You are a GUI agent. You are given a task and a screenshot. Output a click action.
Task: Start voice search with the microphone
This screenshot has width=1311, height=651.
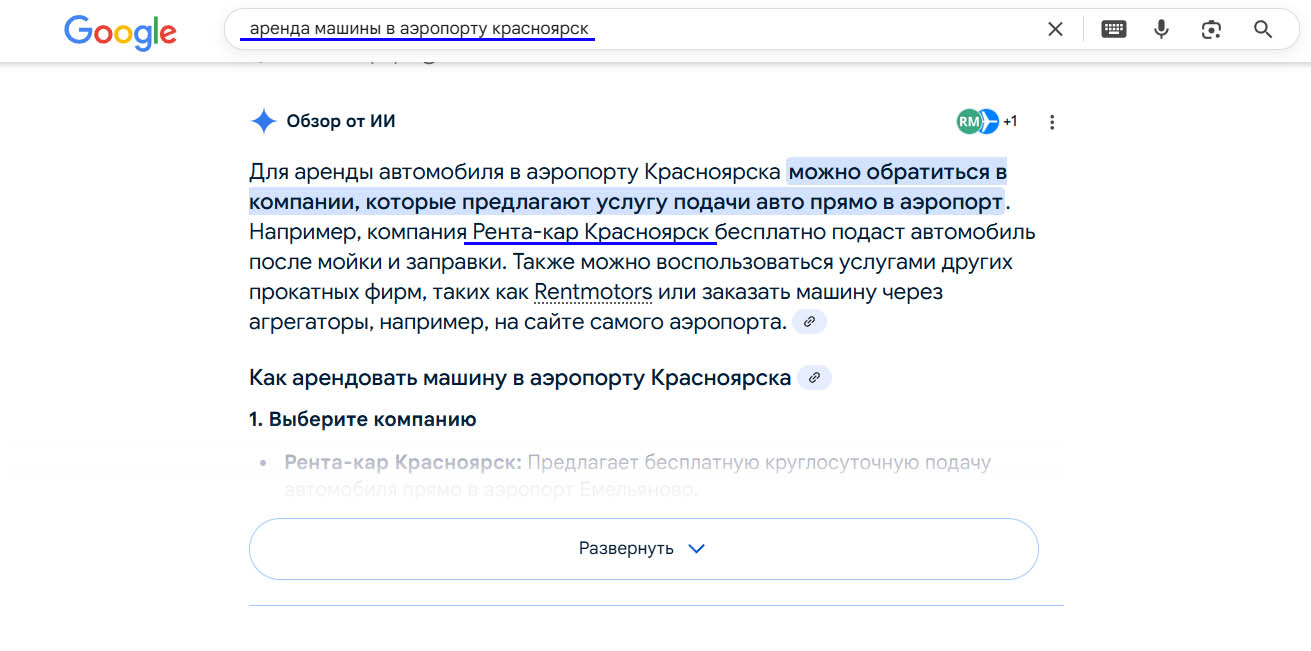1161,30
